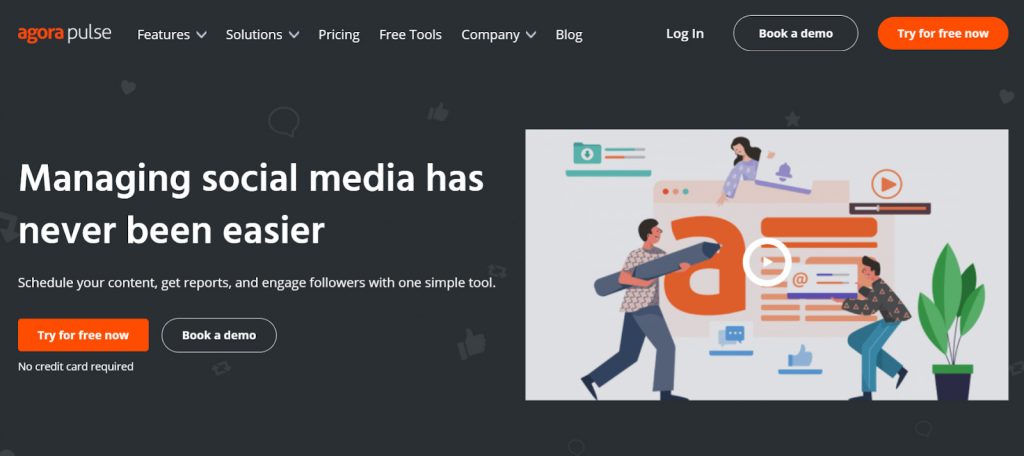The width and height of the screenshot is (1024, 456).
Task: Expand the Company dropdown menu
Action: point(498,35)
